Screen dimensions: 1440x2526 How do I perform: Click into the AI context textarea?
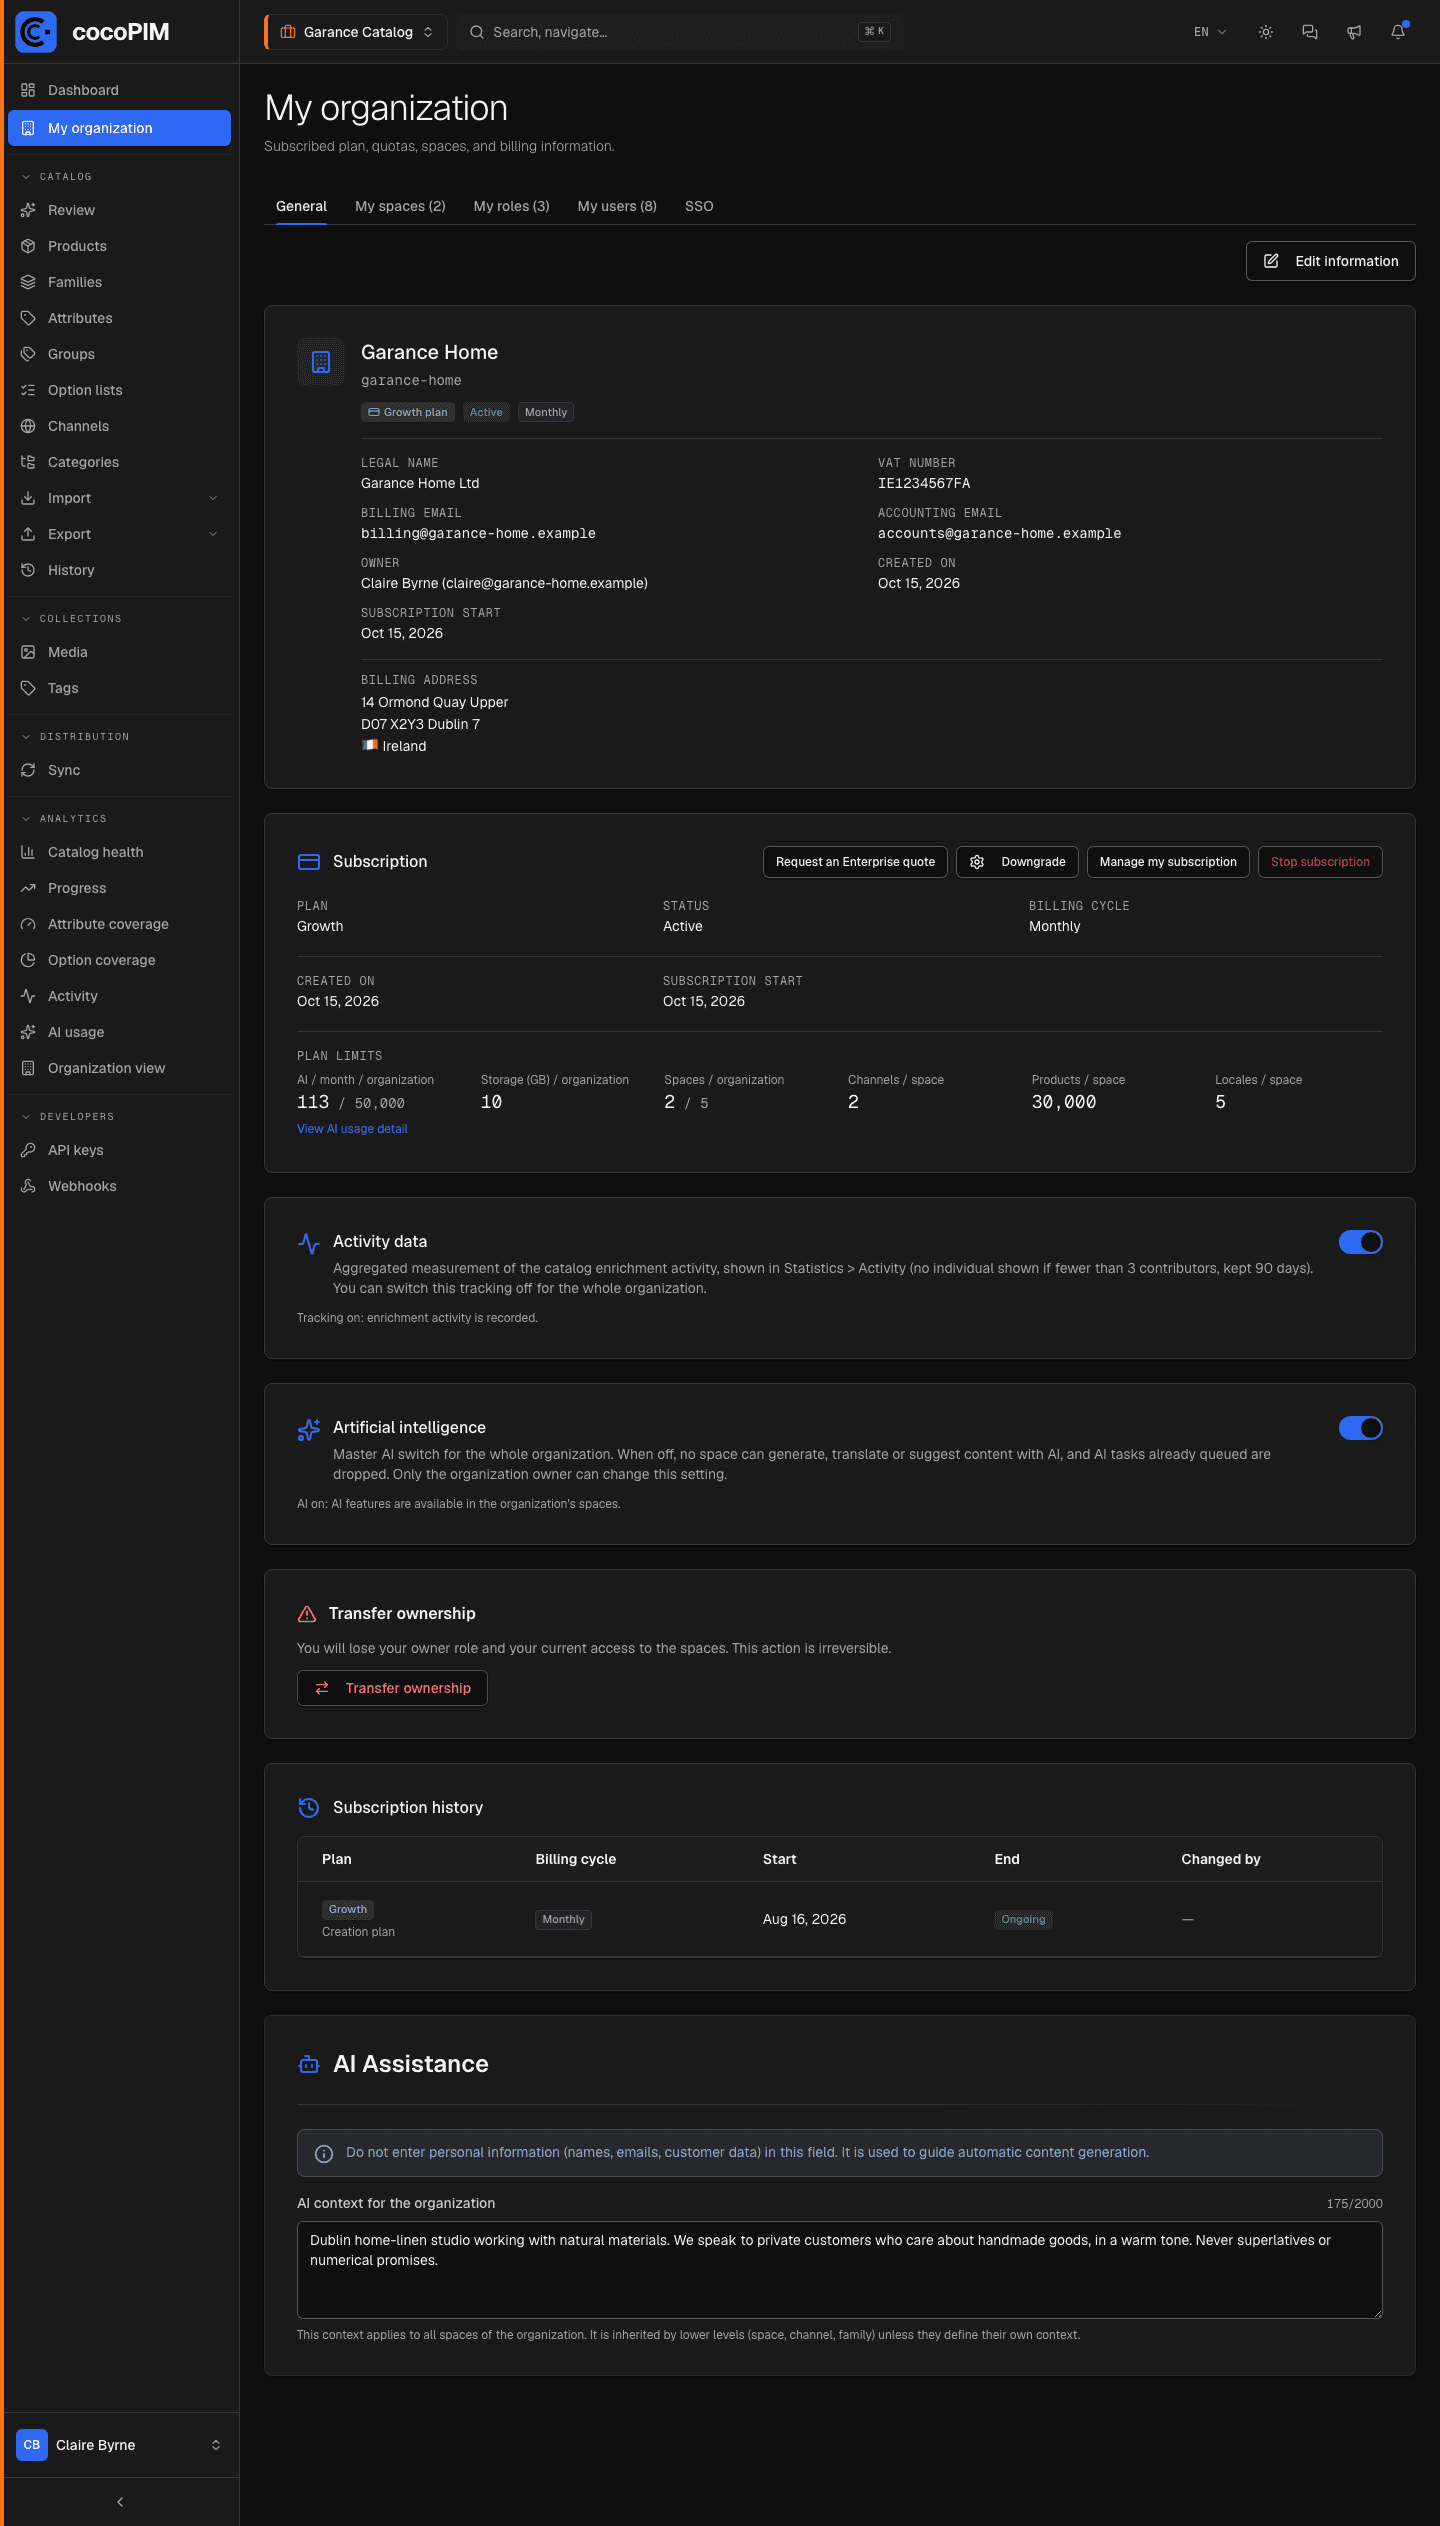[x=840, y=2270]
